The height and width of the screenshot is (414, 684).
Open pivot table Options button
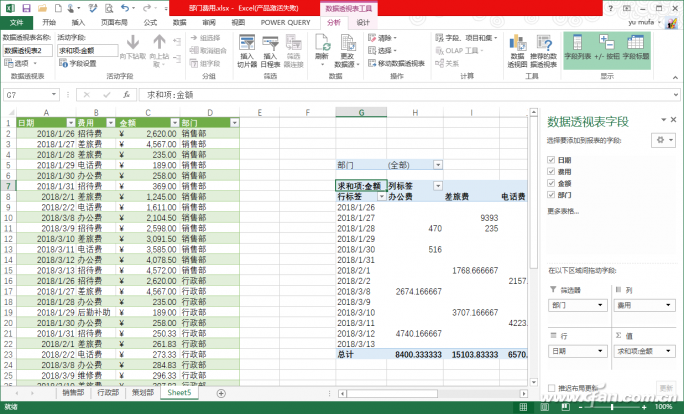[20, 64]
